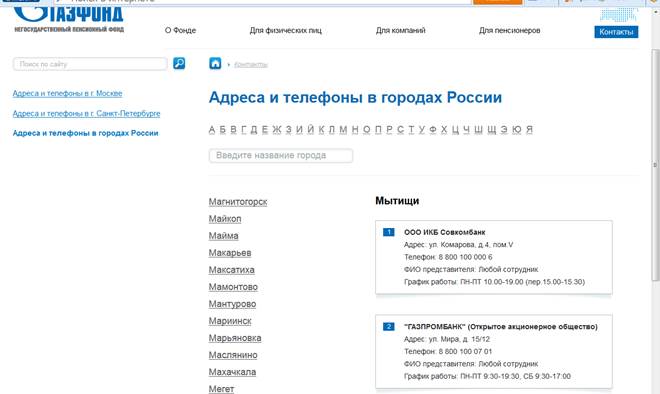Open addresses in Санкт-Петербурге sidebar link

pos(86,114)
